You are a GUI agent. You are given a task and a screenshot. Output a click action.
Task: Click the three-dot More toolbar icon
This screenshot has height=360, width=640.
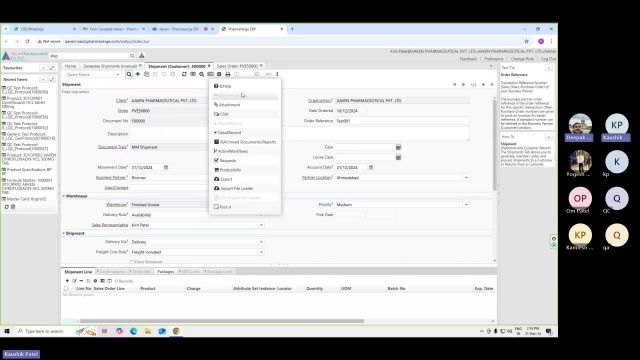point(277,74)
